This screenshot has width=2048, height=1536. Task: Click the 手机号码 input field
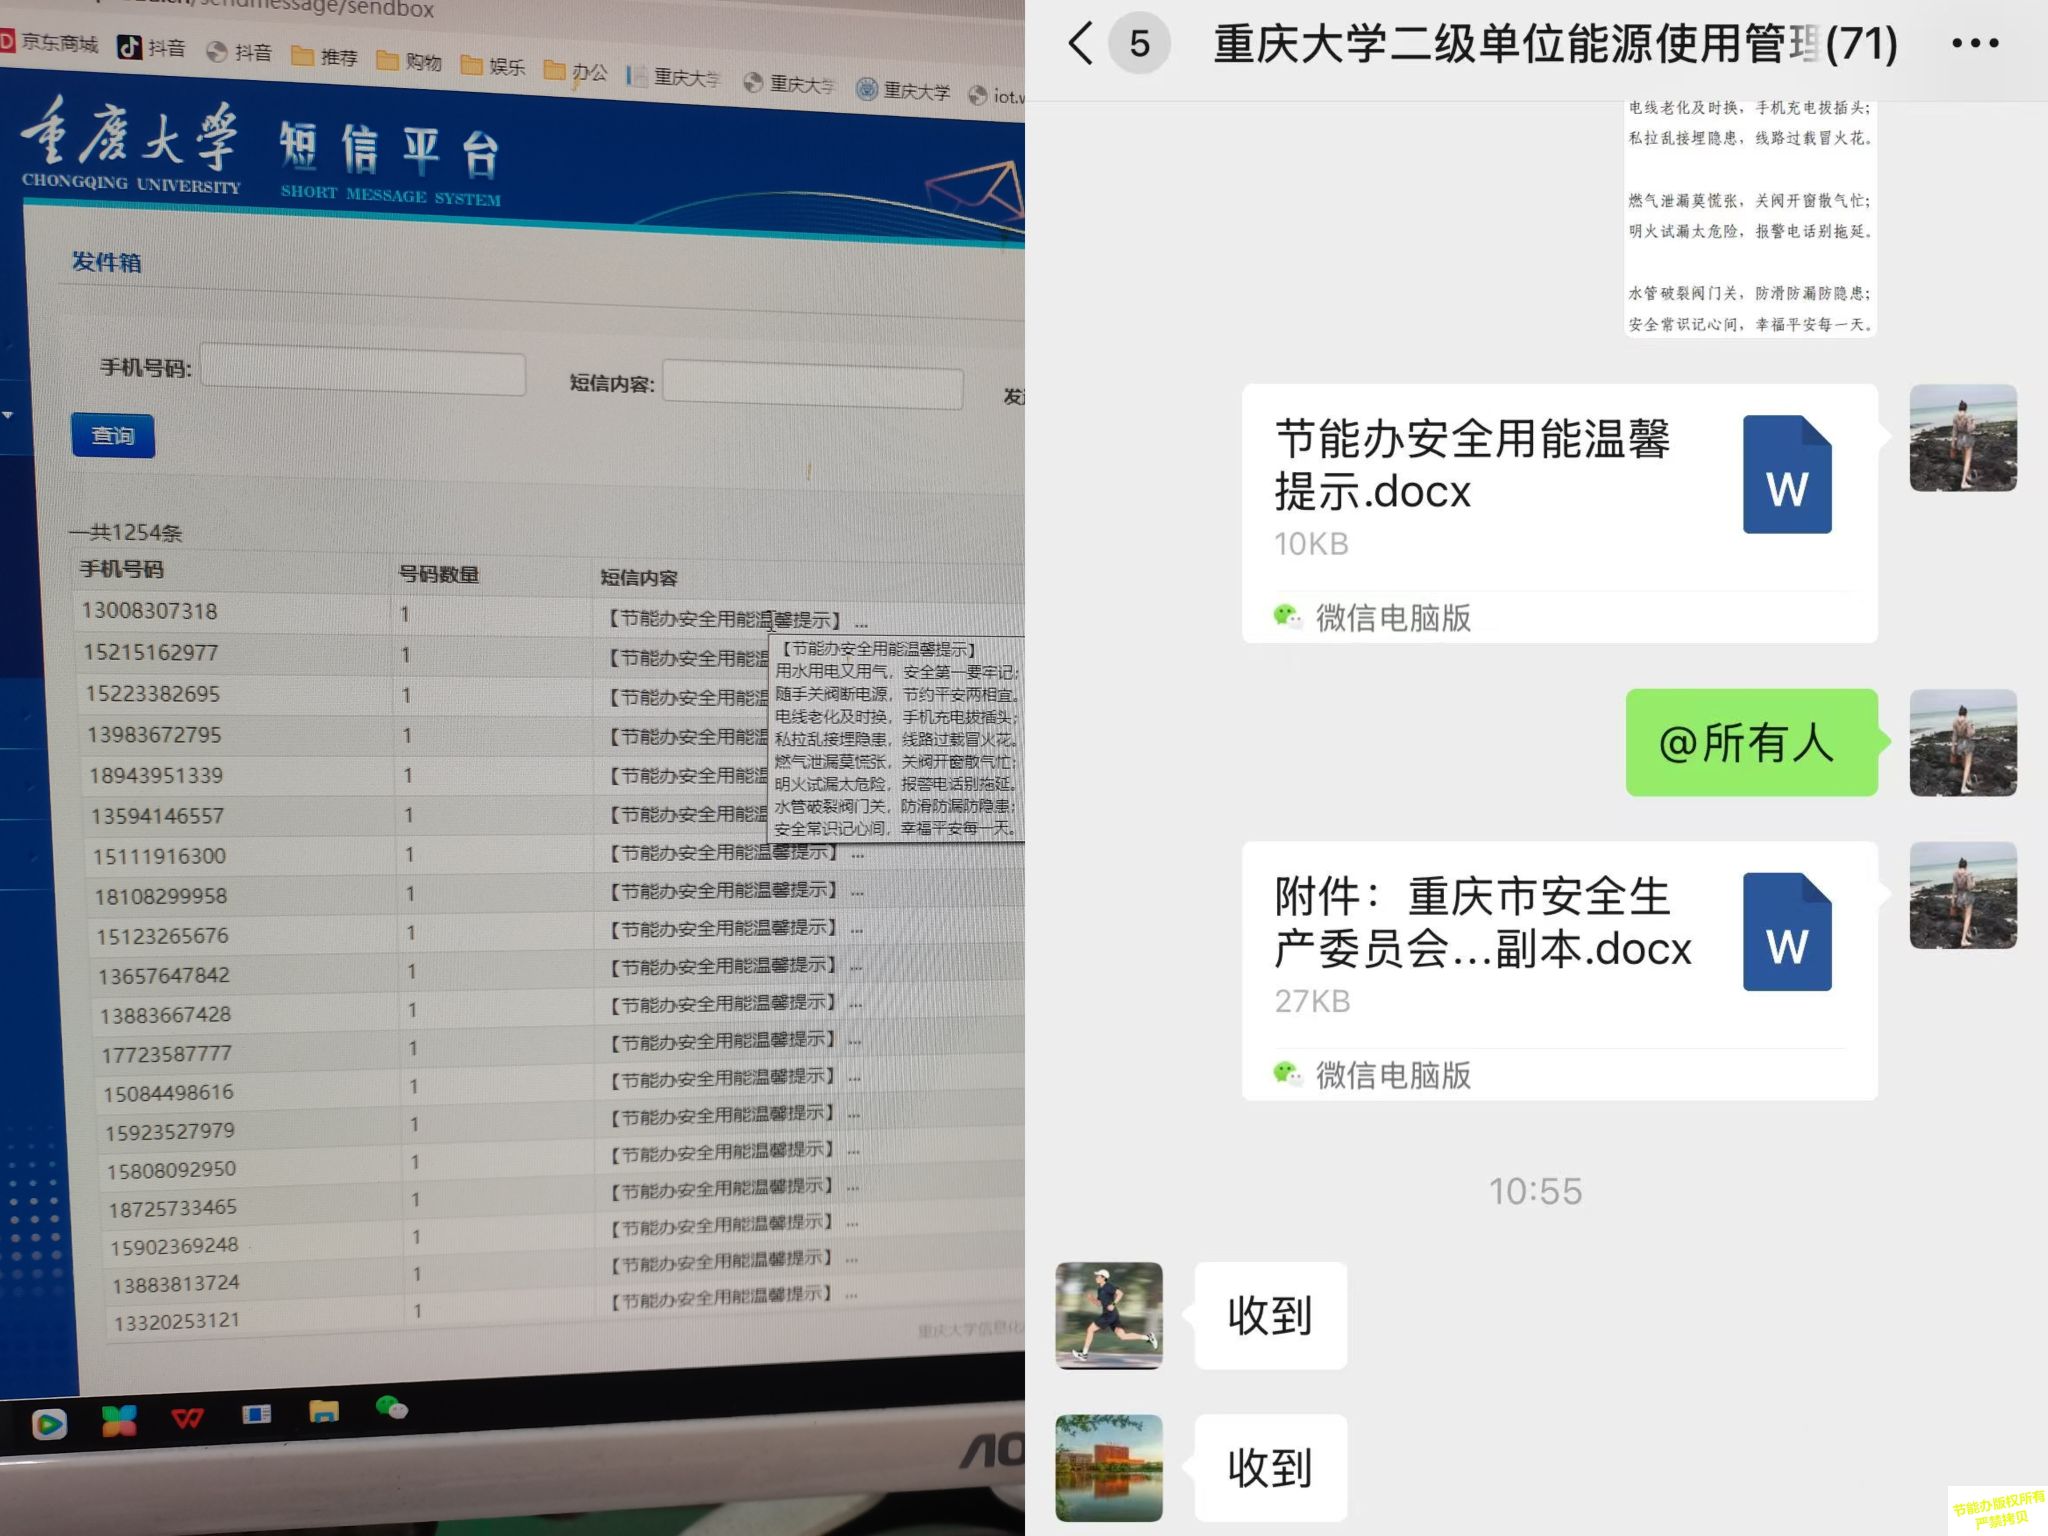point(362,371)
